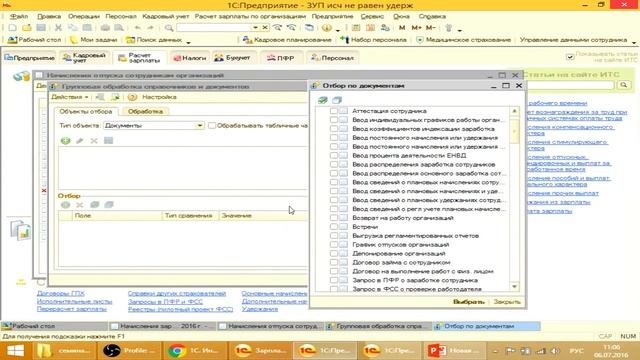
Task: Open the Договоры ГПХ link
Action: pyautogui.click(x=61, y=293)
